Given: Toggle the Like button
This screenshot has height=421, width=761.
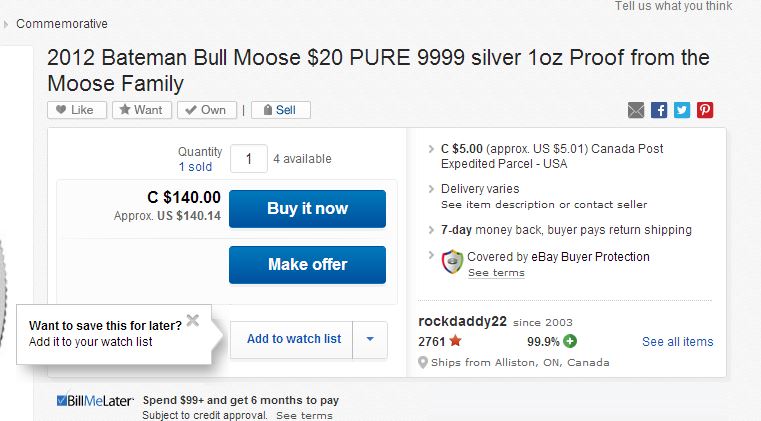Looking at the screenshot, I should [x=77, y=110].
